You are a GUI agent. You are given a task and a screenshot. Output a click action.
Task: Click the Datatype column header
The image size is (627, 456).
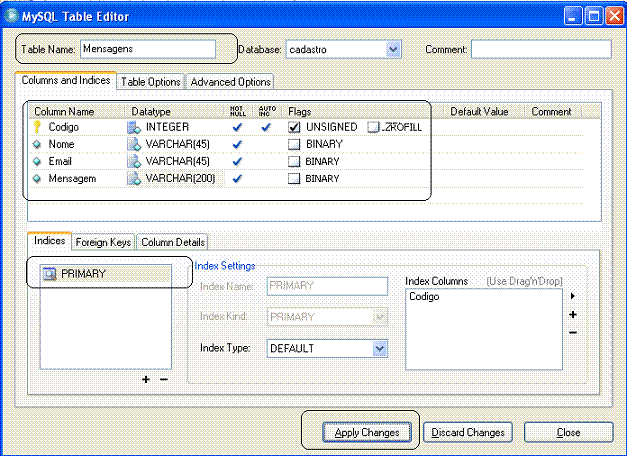point(151,111)
